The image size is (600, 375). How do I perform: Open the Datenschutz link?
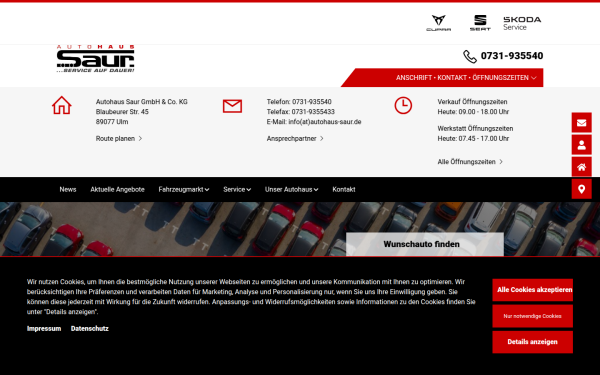pyautogui.click(x=90, y=329)
